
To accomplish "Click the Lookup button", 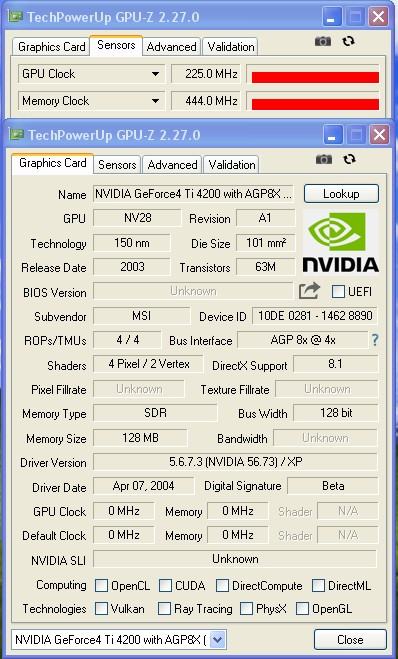I will tap(341, 194).
